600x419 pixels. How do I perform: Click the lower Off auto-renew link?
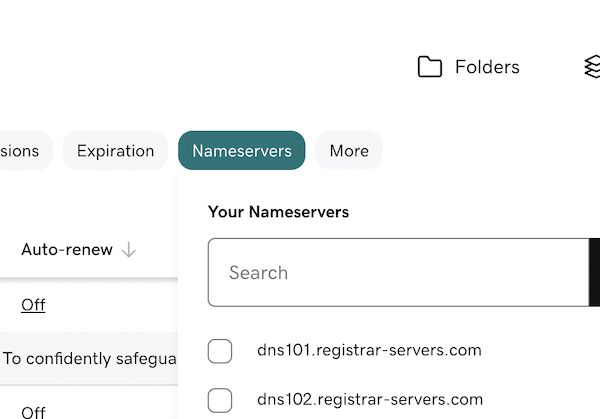(33, 412)
